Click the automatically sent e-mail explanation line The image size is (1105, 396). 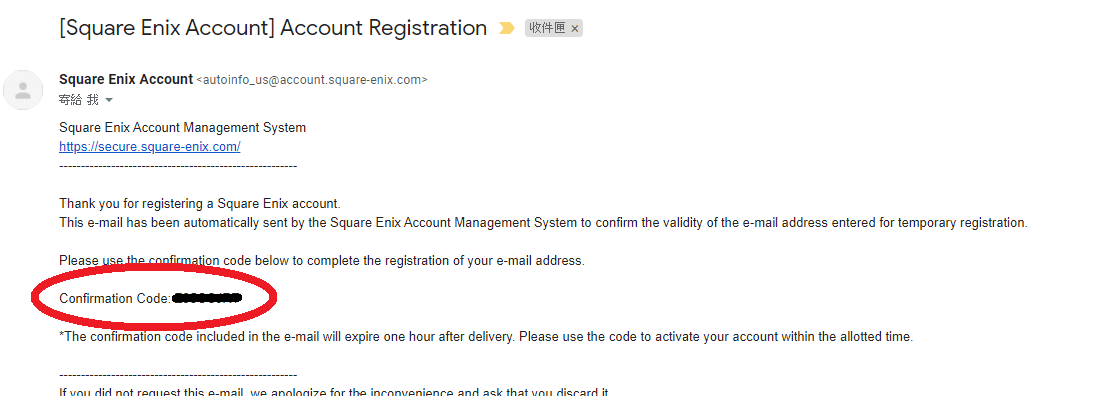543,223
